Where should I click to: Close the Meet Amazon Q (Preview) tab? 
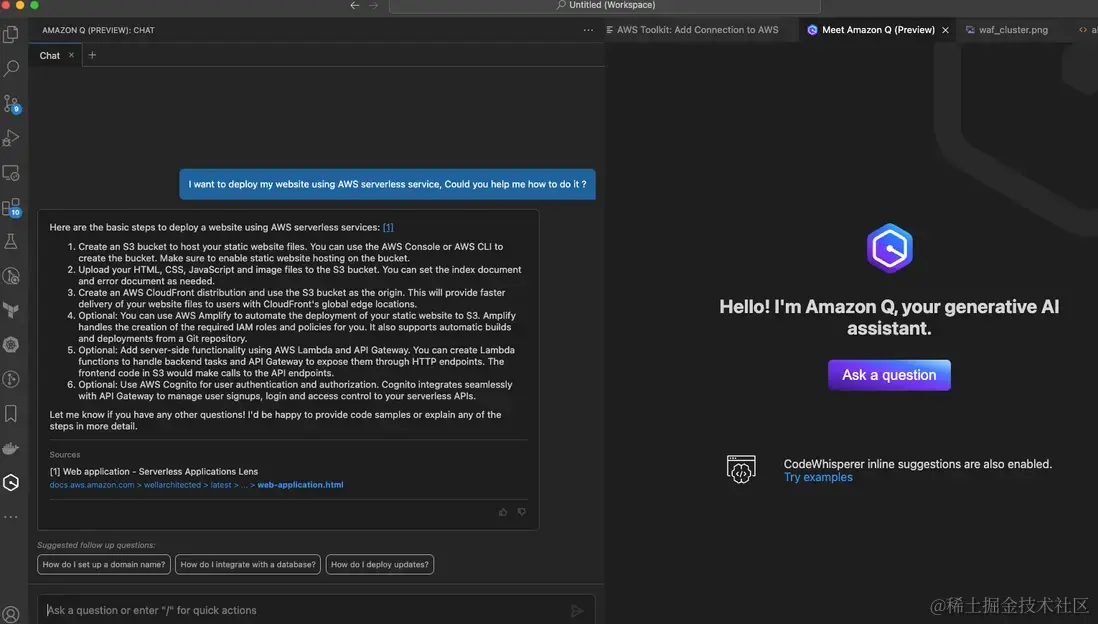tap(945, 30)
